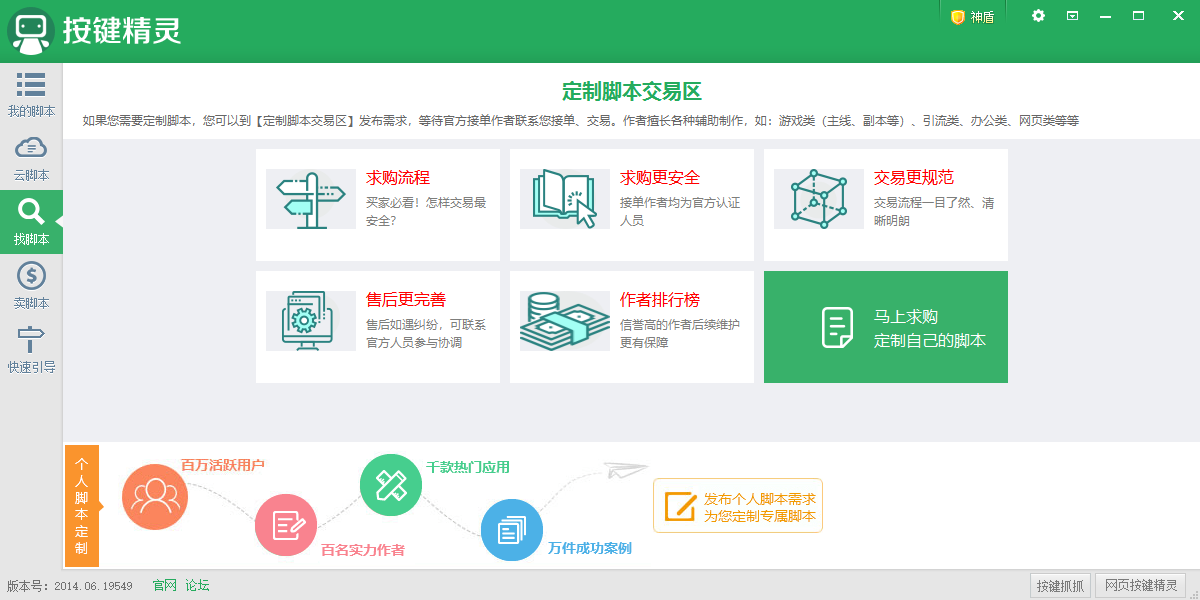
Task: Click 按键精灵 title text
Action: pos(122,30)
